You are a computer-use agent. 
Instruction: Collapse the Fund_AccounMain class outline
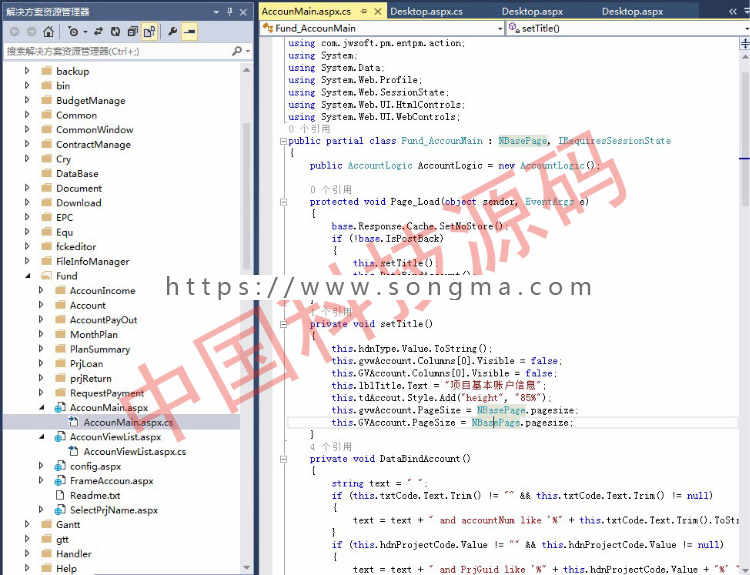[283, 141]
